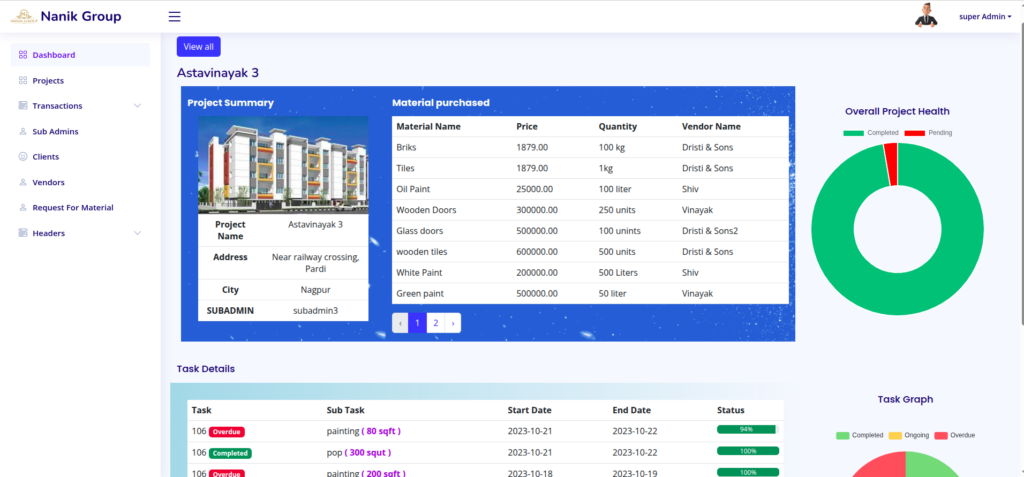Go to page 2 of materials

pos(436,323)
